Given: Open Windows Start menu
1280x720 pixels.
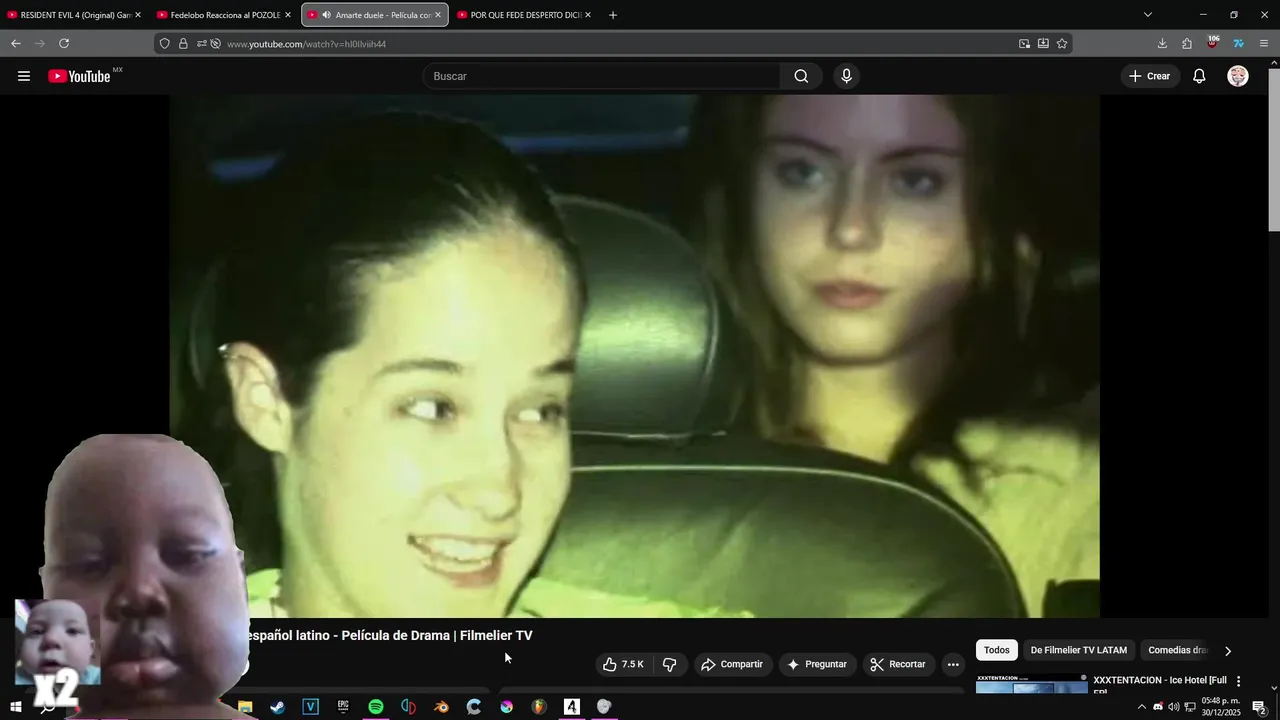Looking at the screenshot, I should (x=16, y=707).
